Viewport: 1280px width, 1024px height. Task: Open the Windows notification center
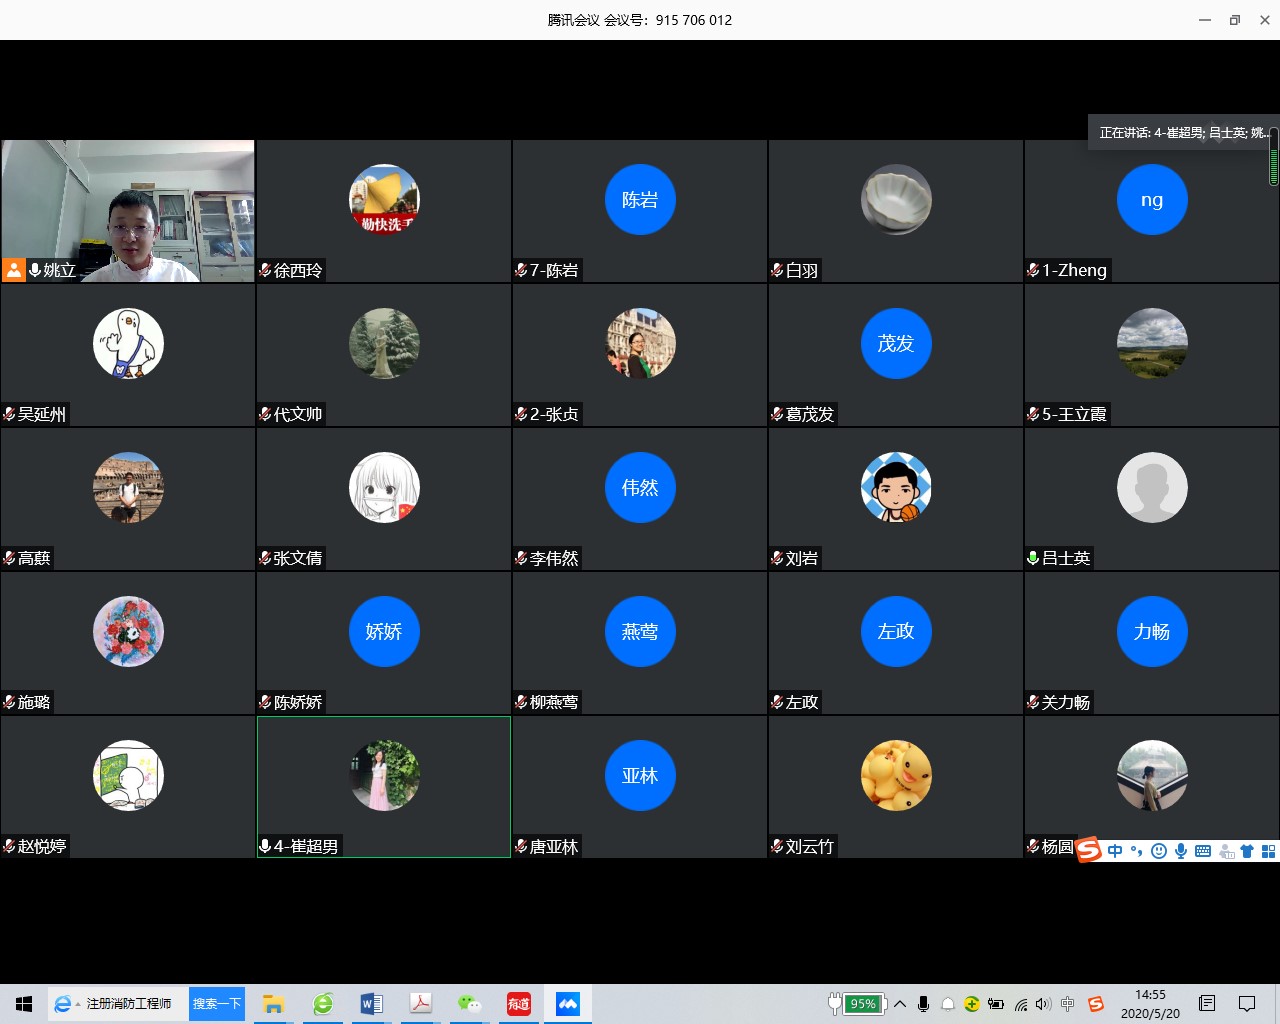point(1247,1004)
